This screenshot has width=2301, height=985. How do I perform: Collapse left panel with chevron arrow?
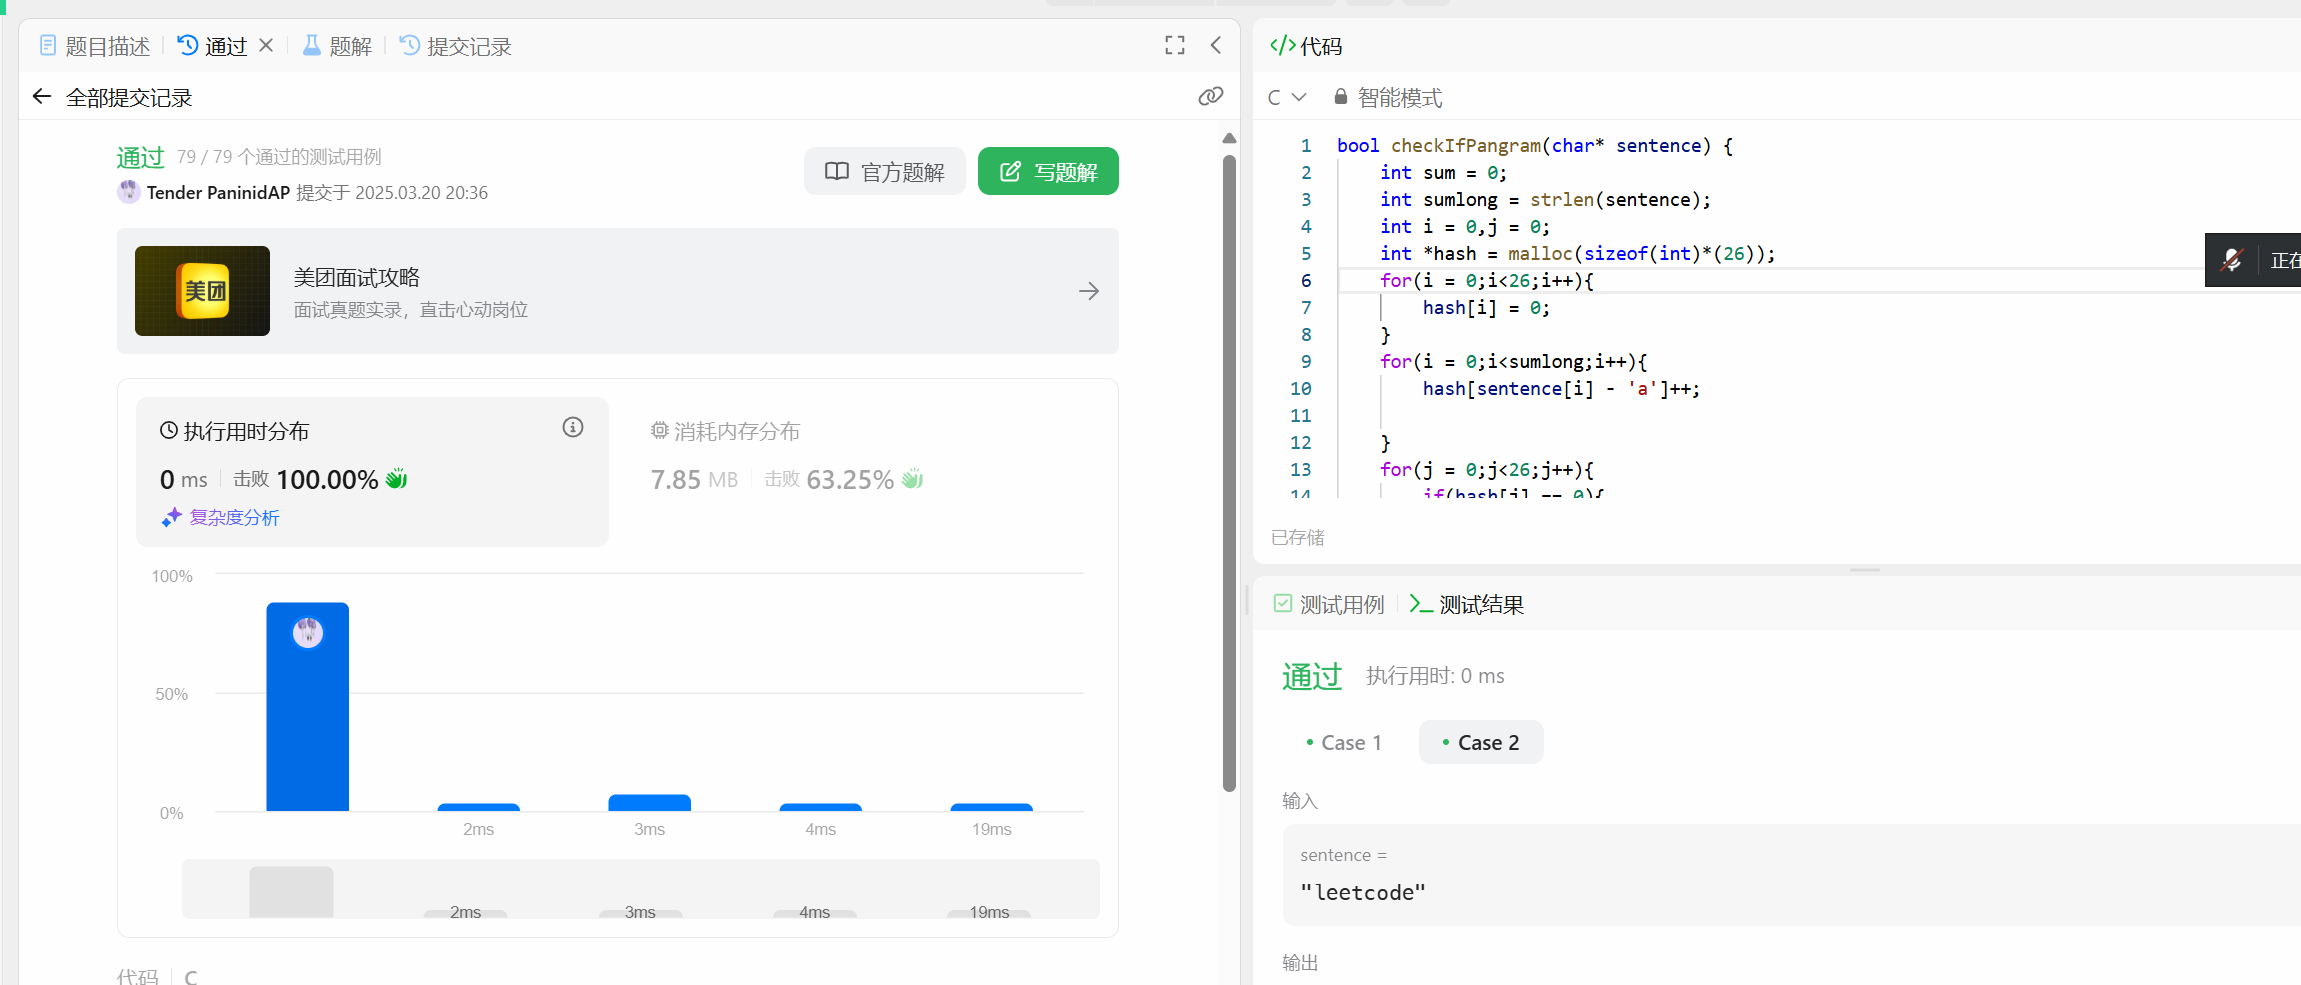point(1216,45)
